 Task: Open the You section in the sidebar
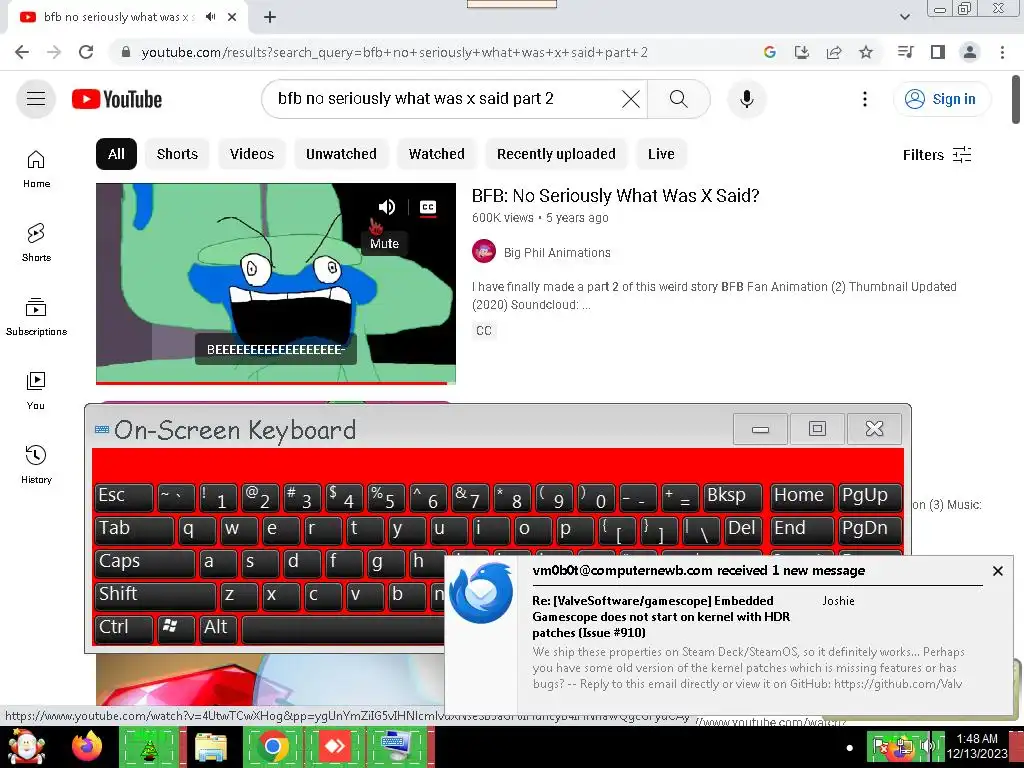point(36,391)
